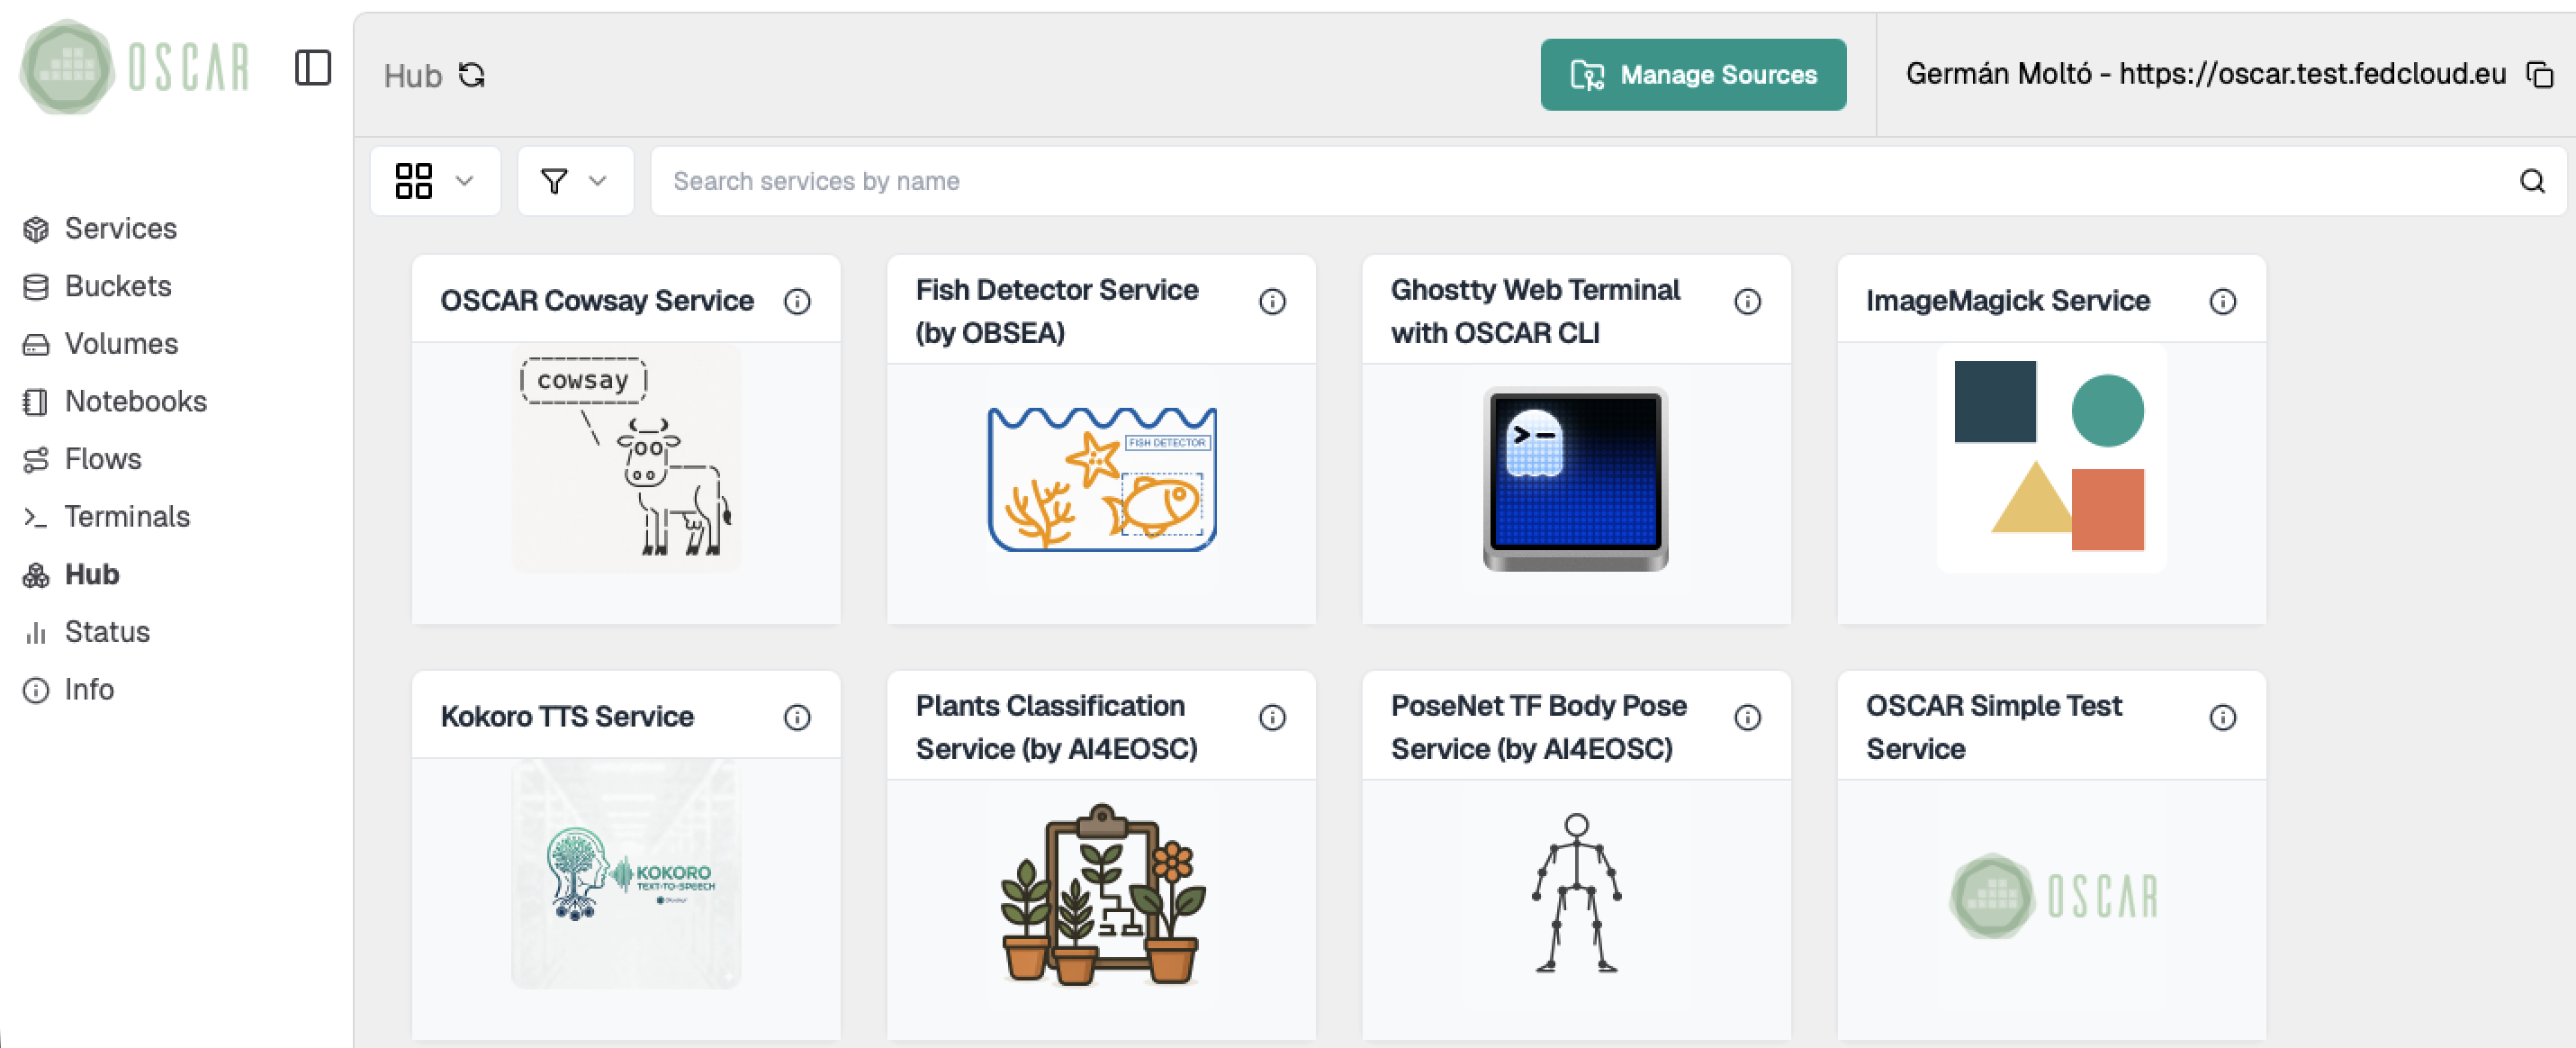Viewport: 2576px width, 1048px height.
Task: Navigate to Notebooks in the sidebar
Action: [x=135, y=401]
